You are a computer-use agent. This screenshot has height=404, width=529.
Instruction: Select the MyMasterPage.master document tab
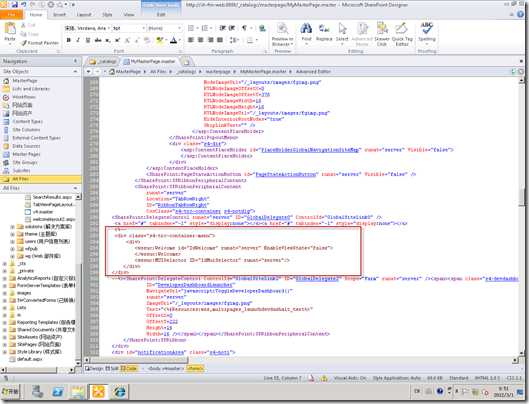[x=149, y=61]
